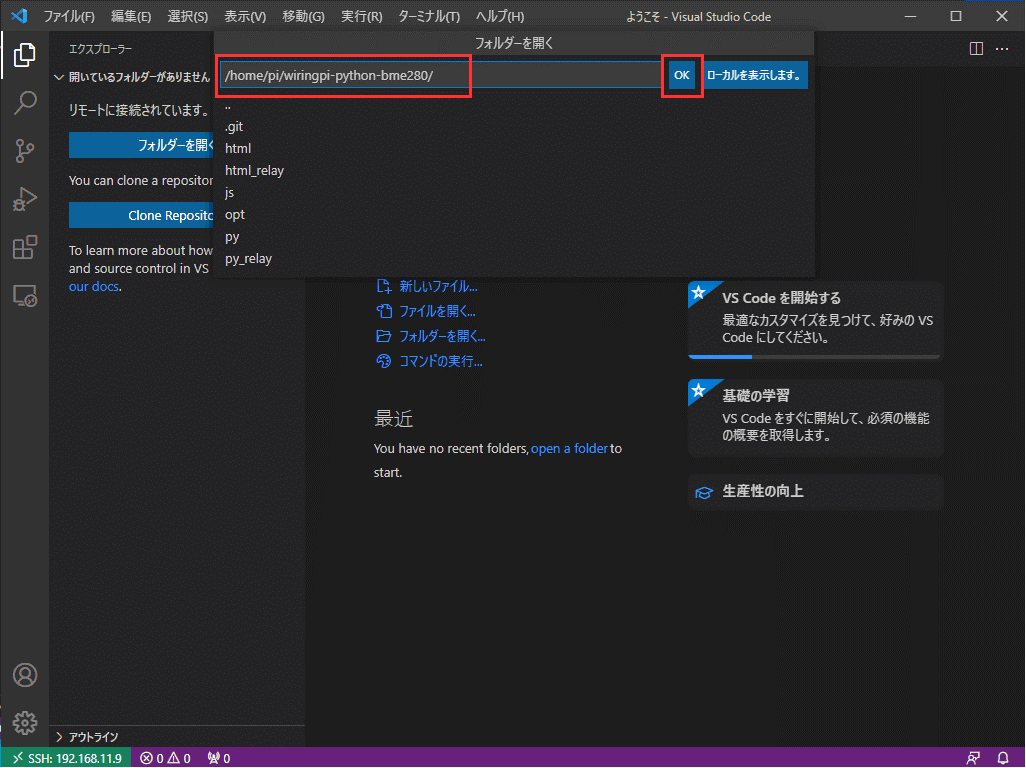The height and width of the screenshot is (768, 1026).
Task: Open the notifications bell icon
Action: pos(1002,758)
